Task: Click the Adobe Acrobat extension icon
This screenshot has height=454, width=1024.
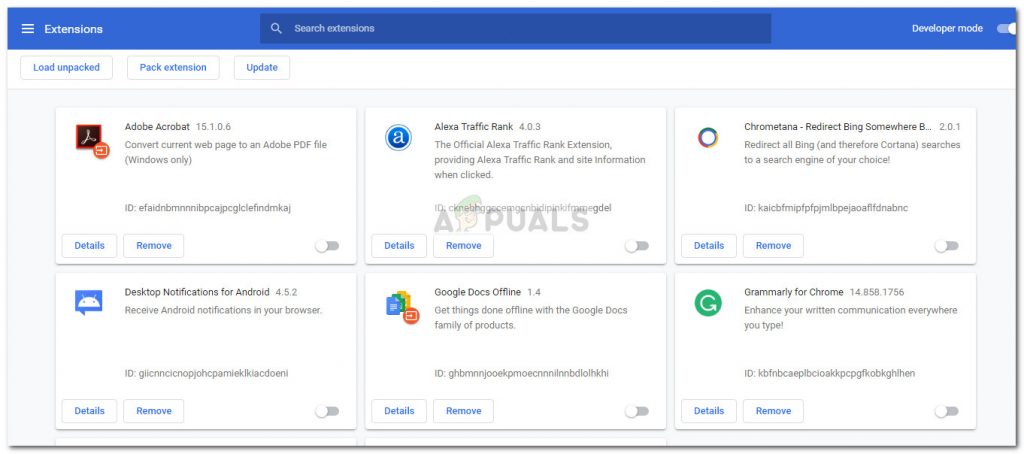Action: (92, 140)
